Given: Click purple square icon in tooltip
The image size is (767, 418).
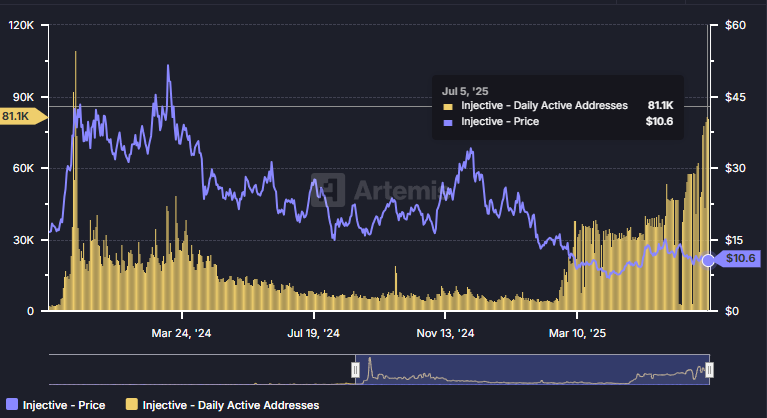Looking at the screenshot, I should (x=448, y=122).
